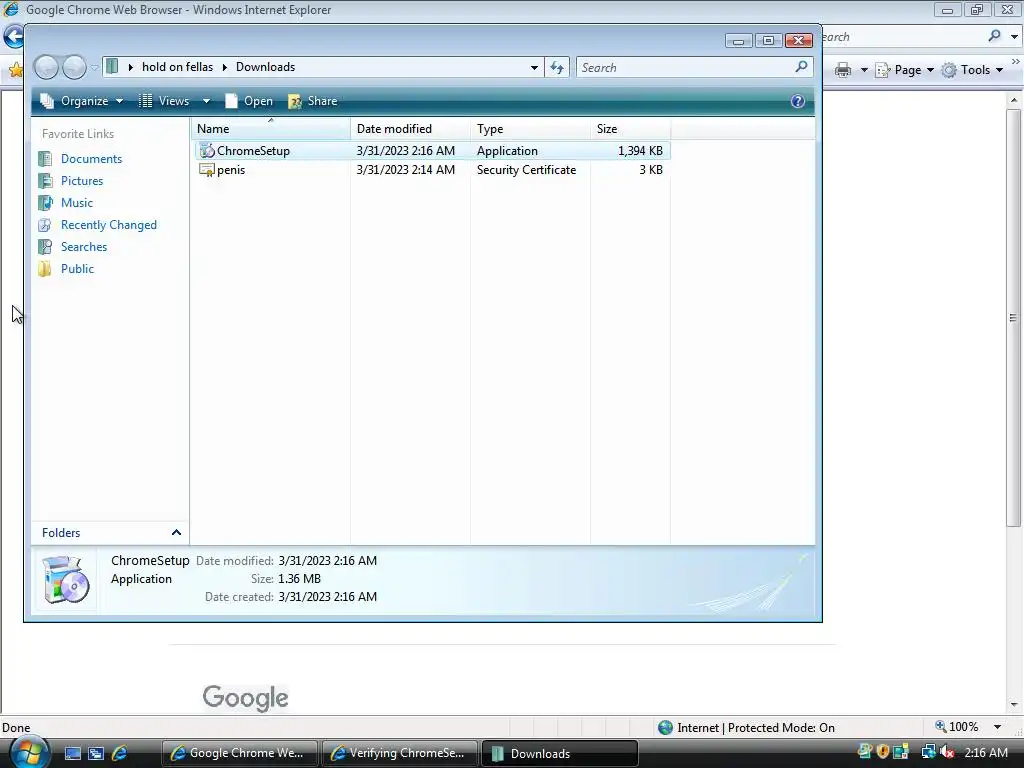
Task: Sort by Size column header
Action: pyautogui.click(x=630, y=129)
